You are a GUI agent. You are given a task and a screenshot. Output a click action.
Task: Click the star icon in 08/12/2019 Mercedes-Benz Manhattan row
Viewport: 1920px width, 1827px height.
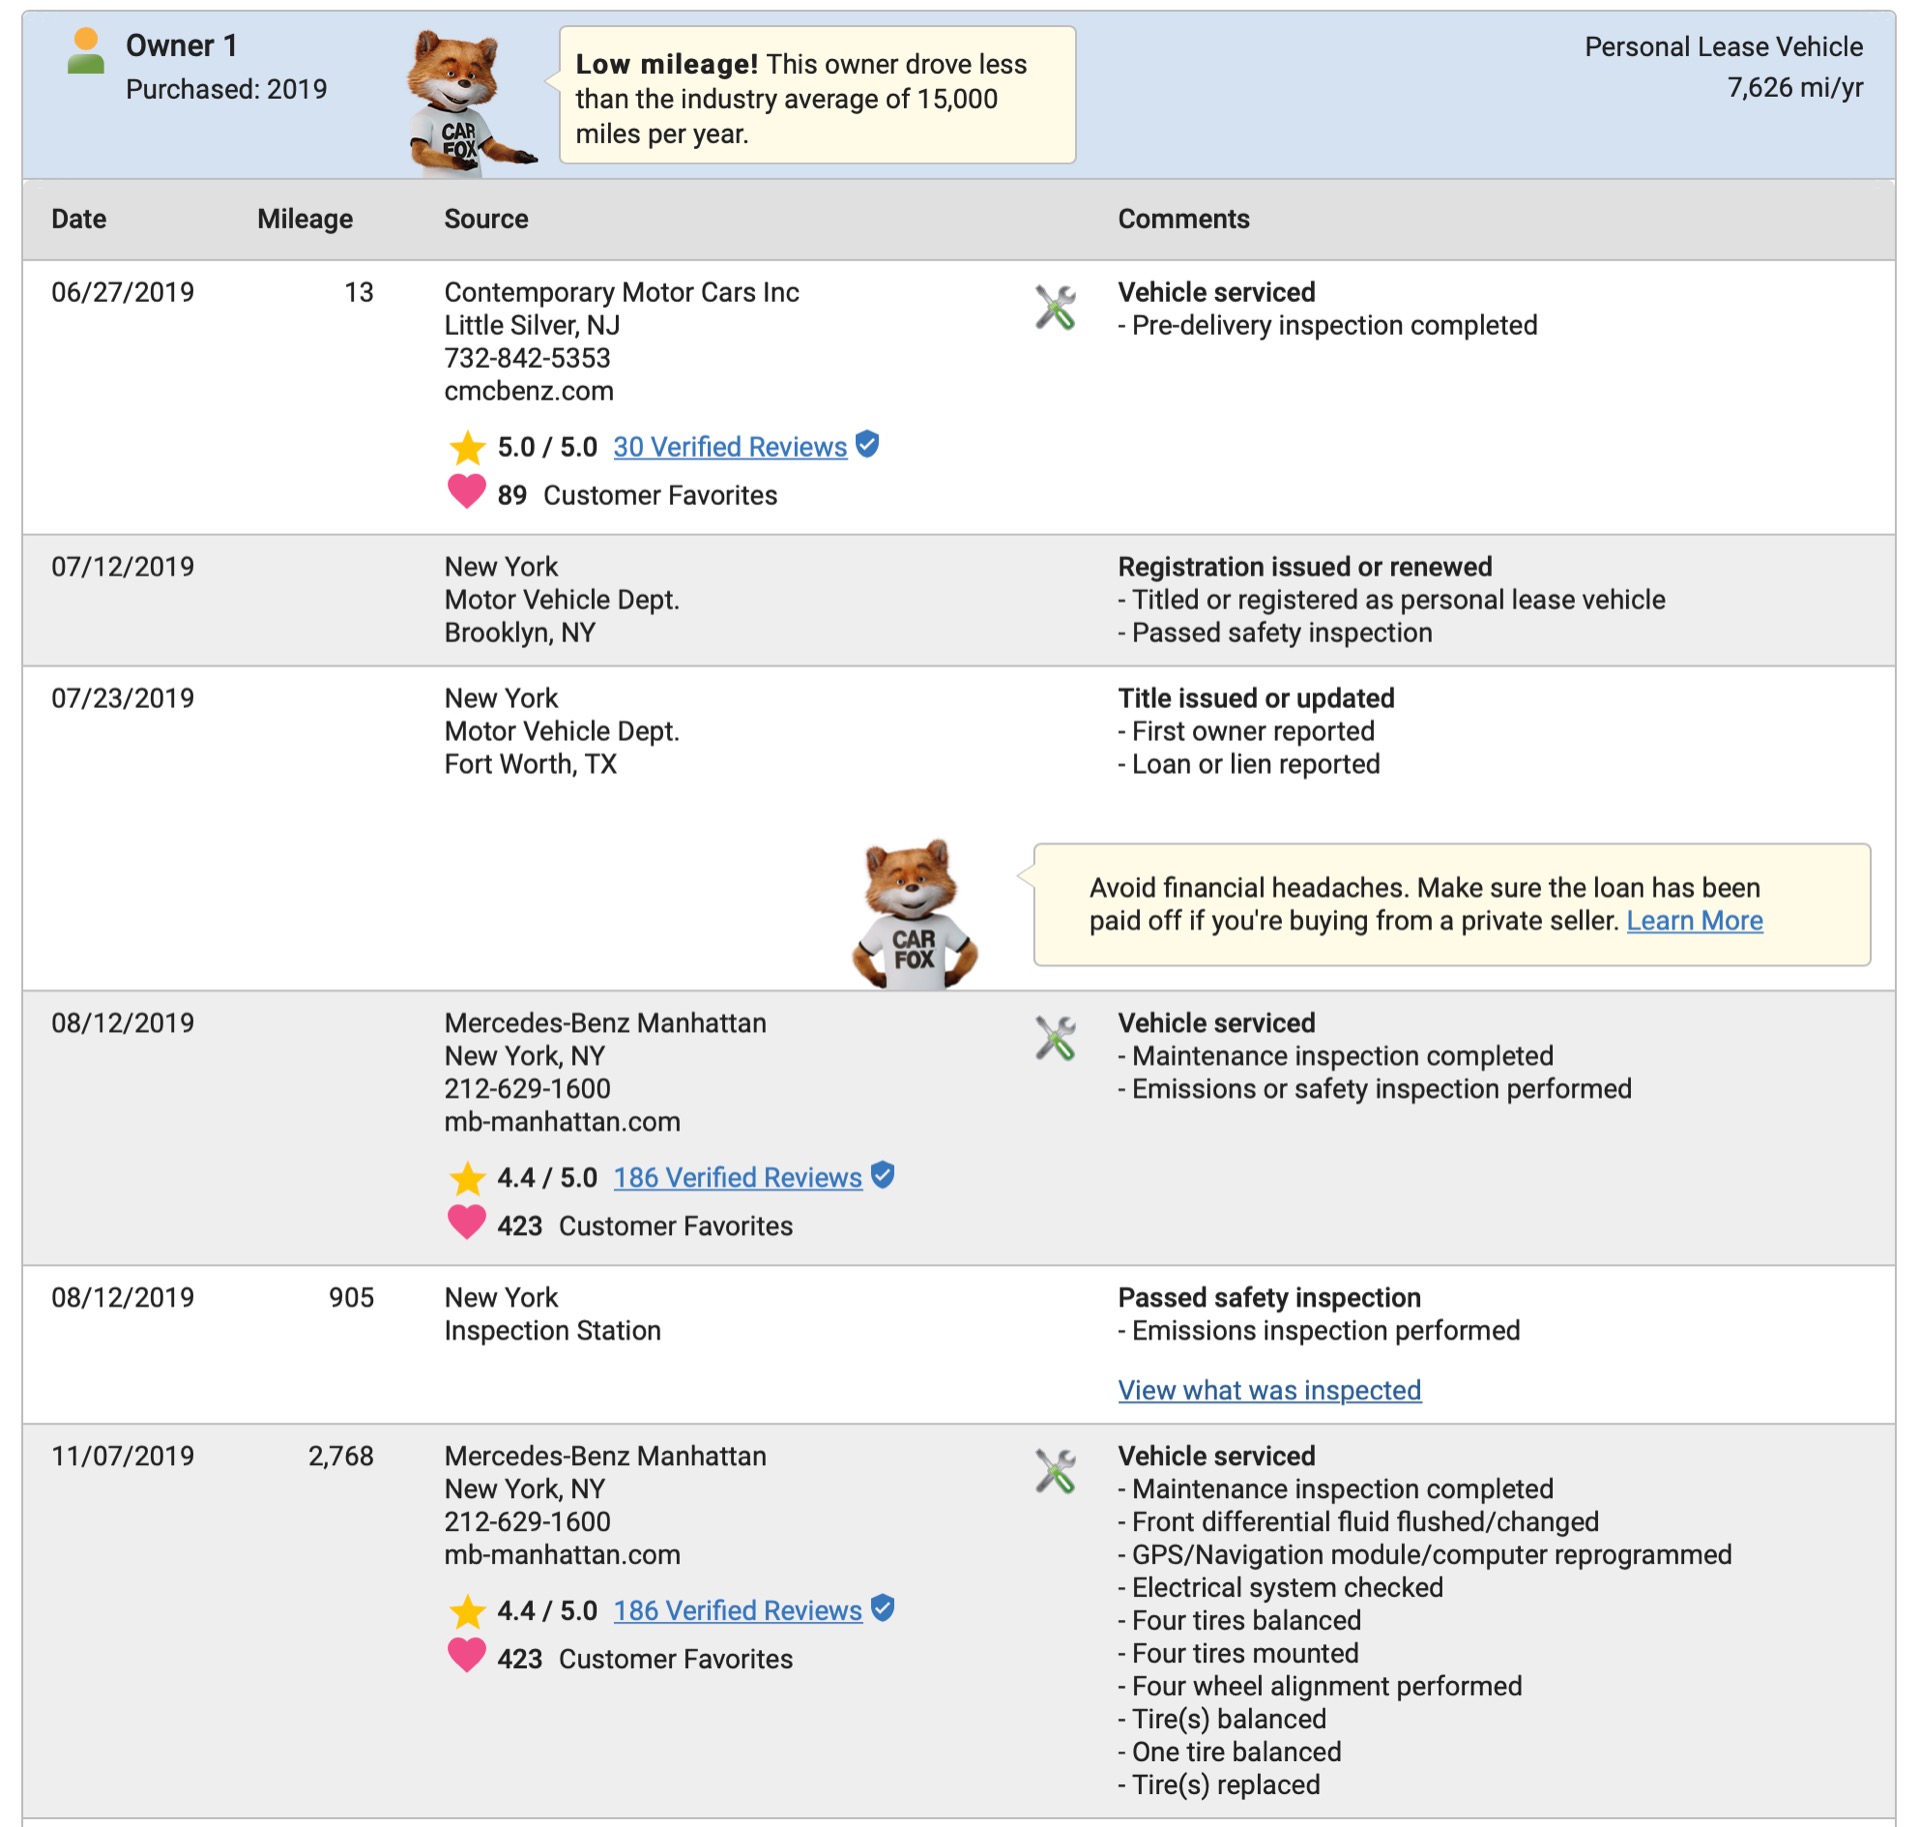[467, 1179]
